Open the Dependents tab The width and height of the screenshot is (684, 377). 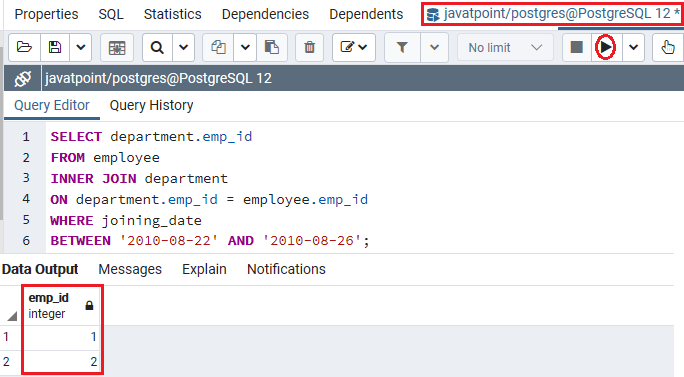click(366, 14)
